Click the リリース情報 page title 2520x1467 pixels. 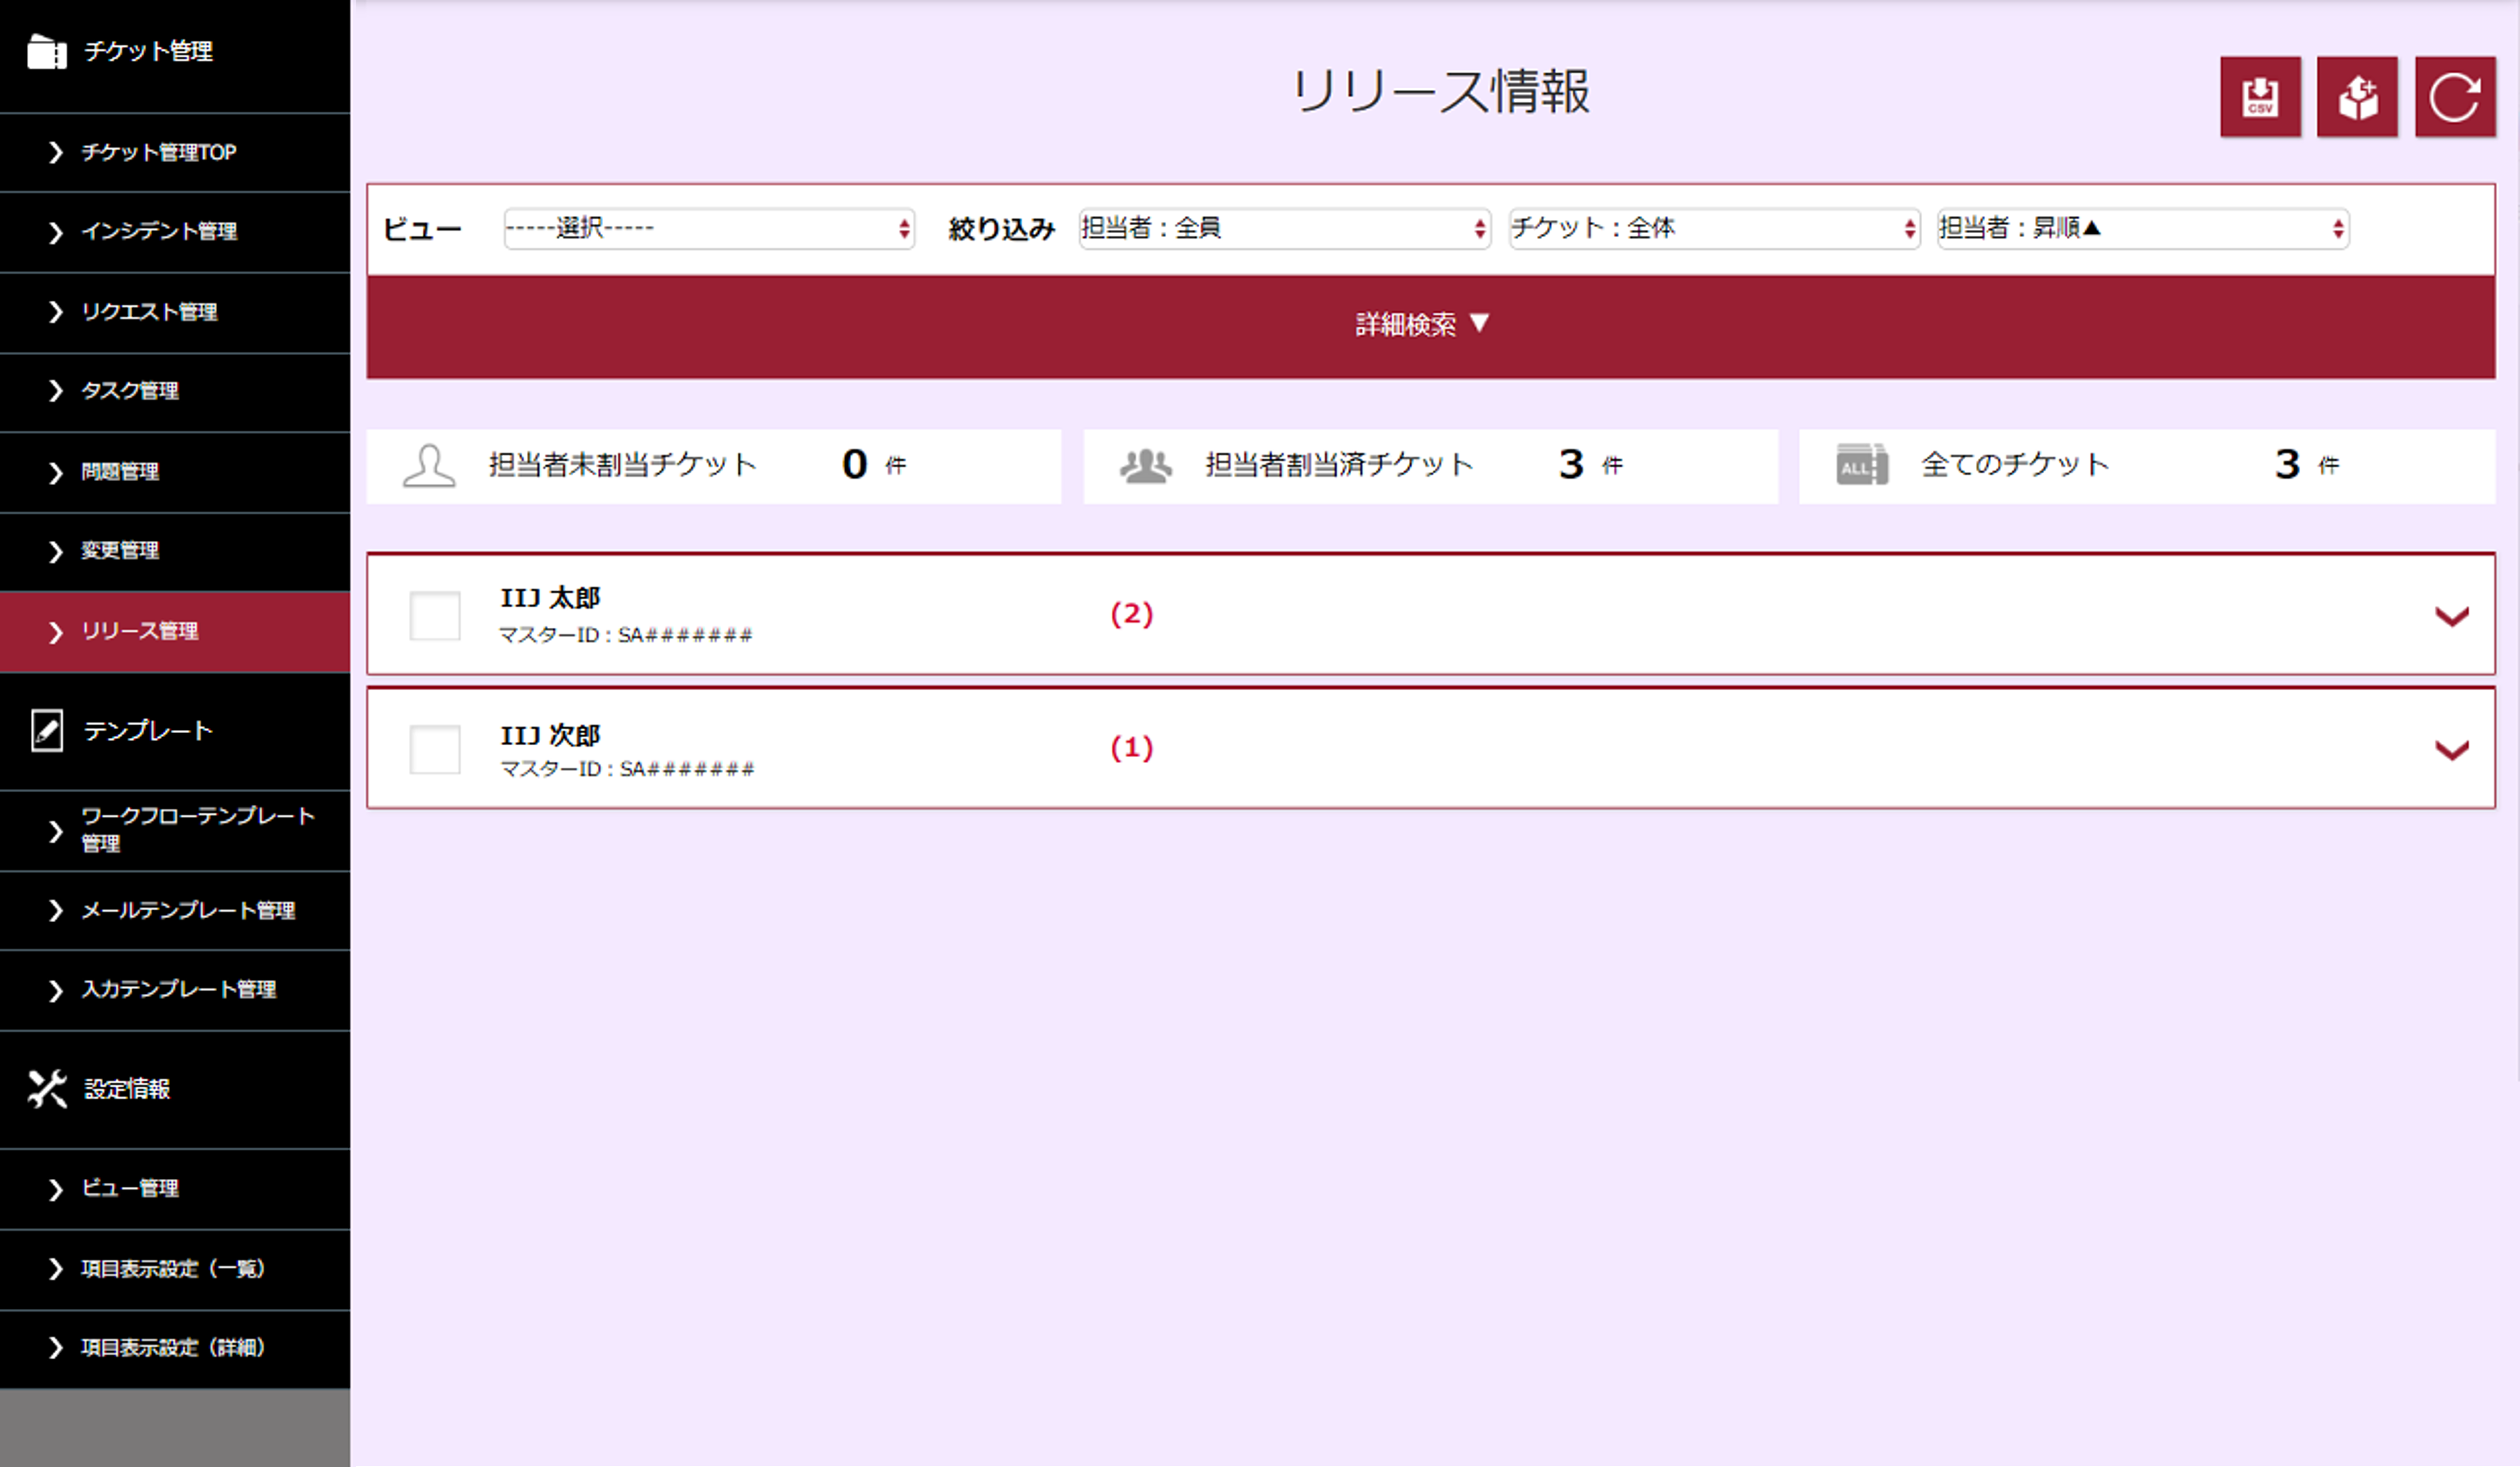coord(1441,92)
